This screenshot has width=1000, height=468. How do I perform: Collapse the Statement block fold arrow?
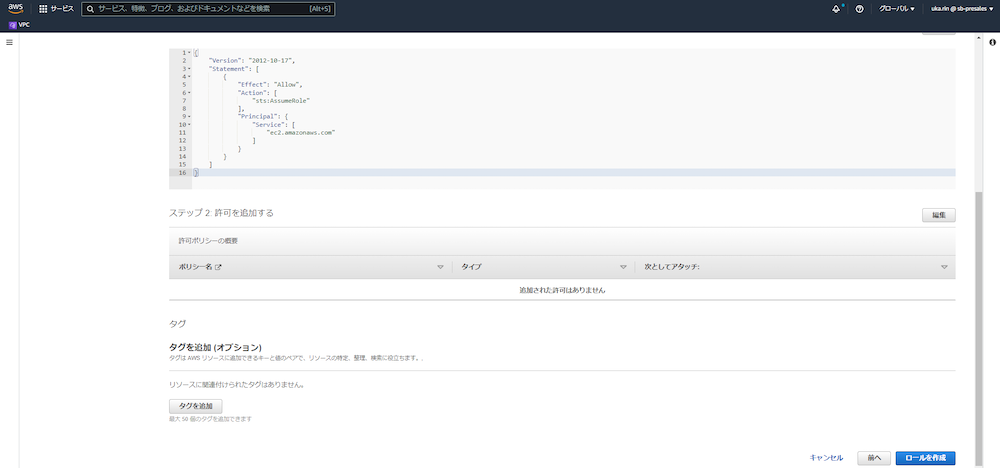[x=189, y=68]
